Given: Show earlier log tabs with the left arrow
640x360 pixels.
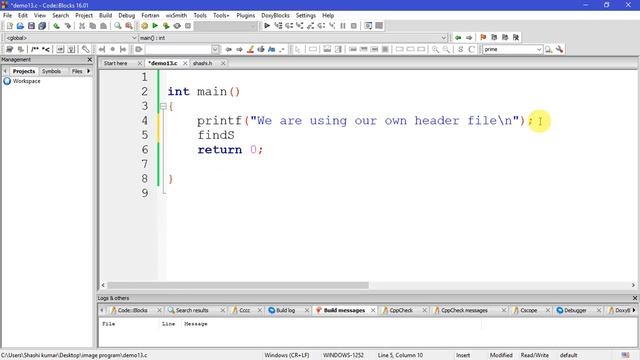Looking at the screenshot, I should coord(102,310).
